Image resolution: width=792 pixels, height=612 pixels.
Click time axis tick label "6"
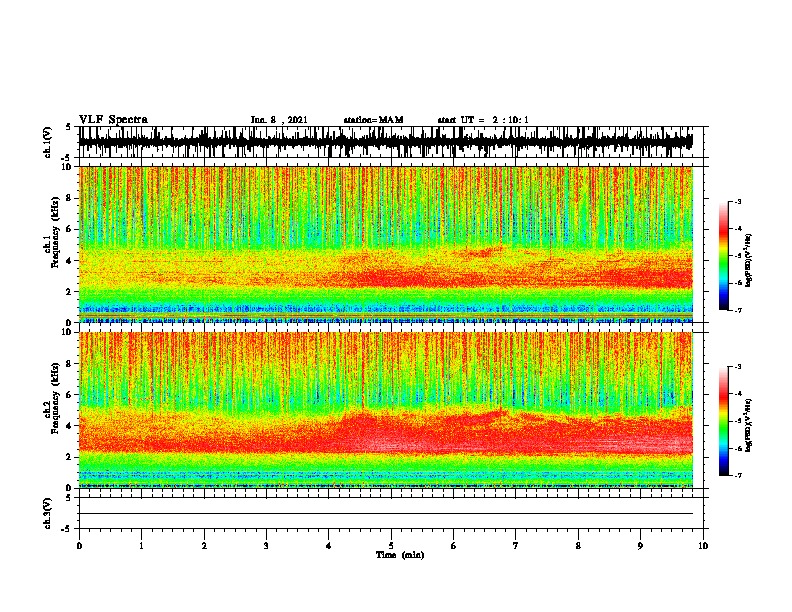pos(454,546)
